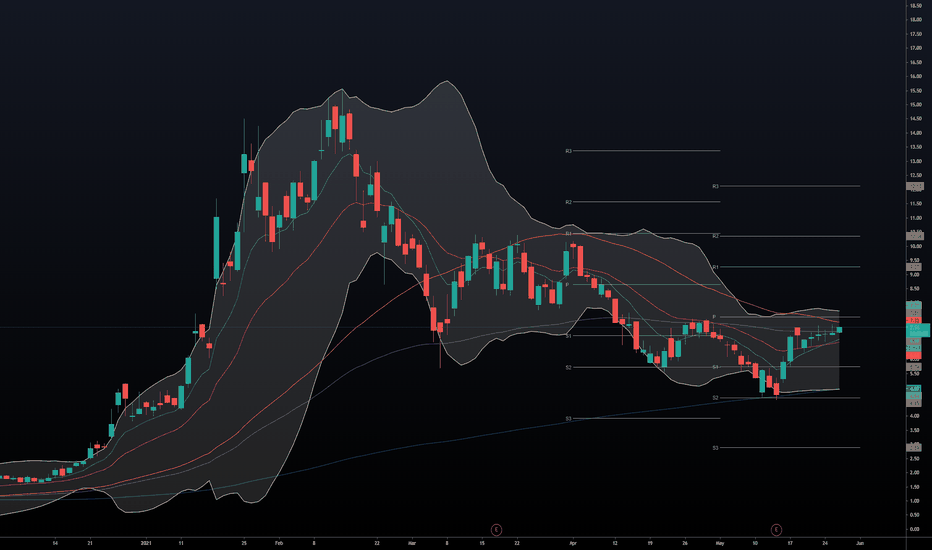
Task: Click the 4.00 price axis label
Action: click(915, 416)
